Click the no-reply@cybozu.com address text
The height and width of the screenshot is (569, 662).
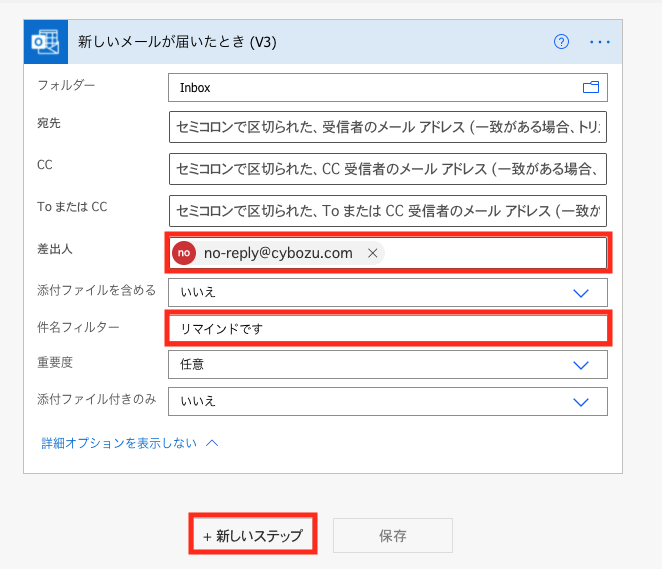tap(278, 253)
